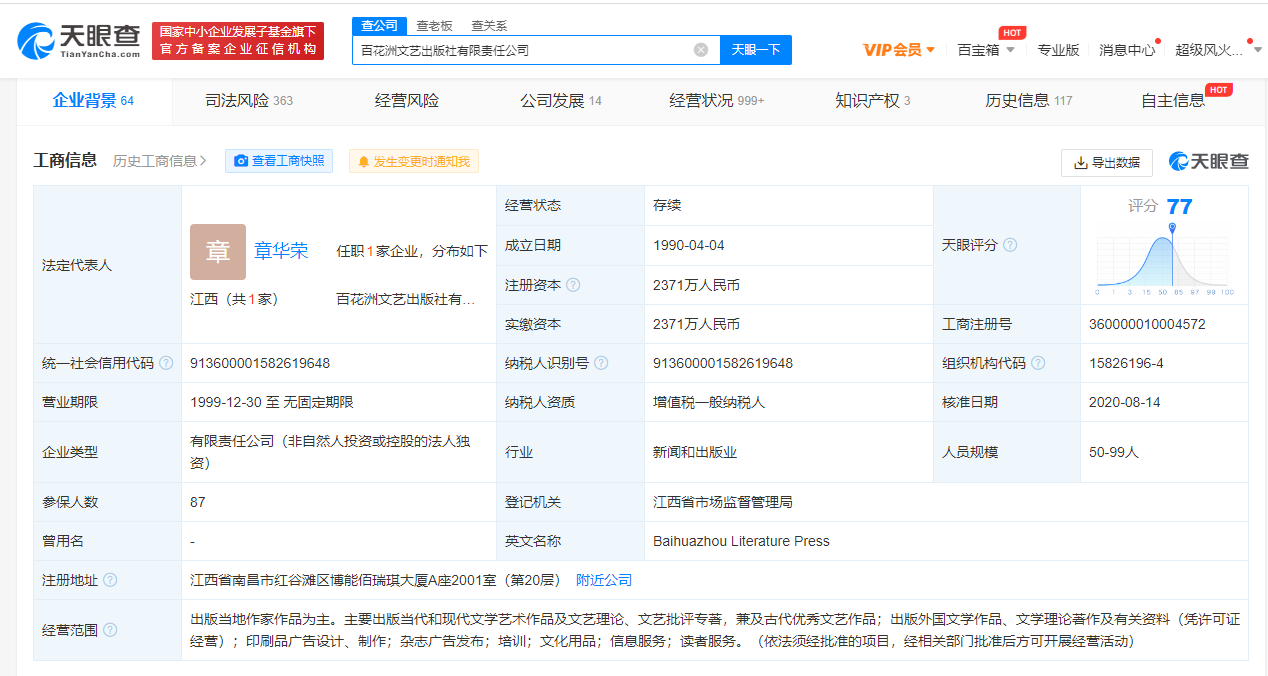Click help icon next to 组织机构代码
This screenshot has width=1268, height=676.
pyautogui.click(x=1038, y=363)
